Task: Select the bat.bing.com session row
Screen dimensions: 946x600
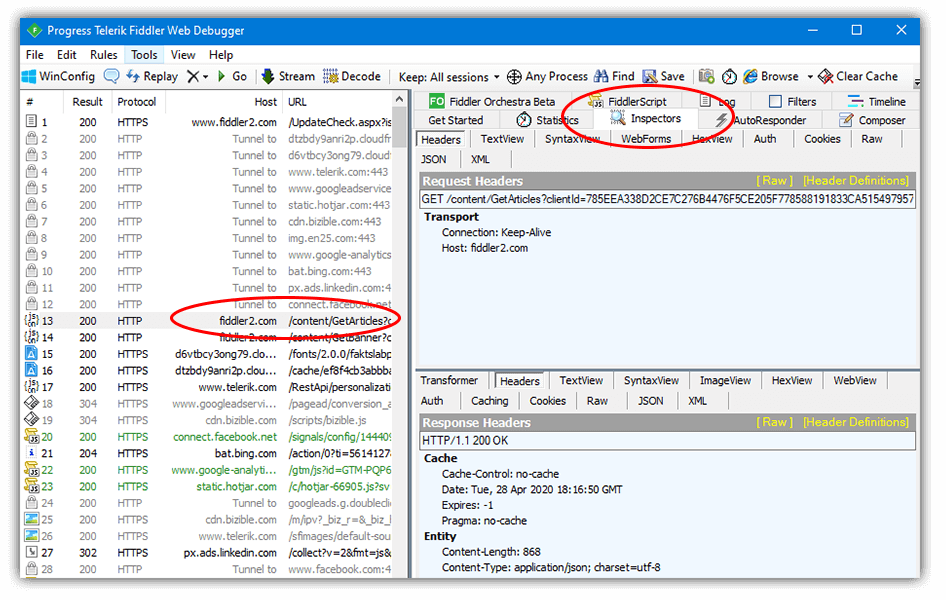Action: tap(208, 453)
